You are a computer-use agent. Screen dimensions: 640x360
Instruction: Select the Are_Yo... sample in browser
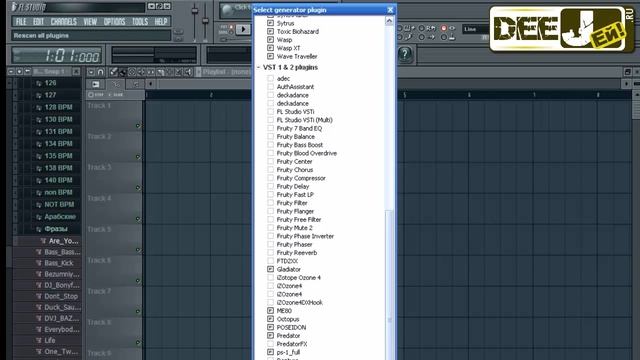tap(63, 241)
